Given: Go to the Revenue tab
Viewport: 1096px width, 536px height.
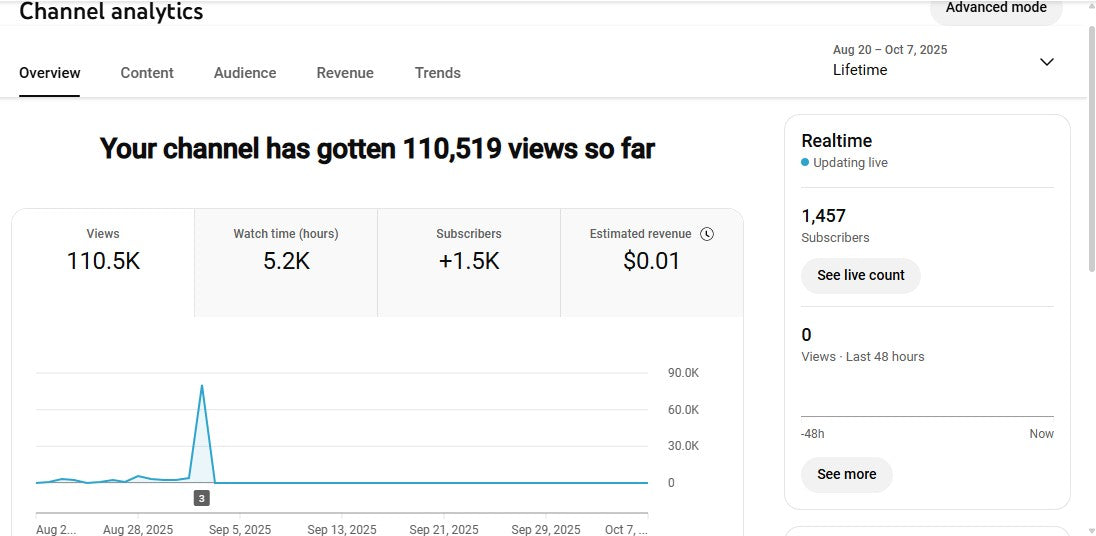Looking at the screenshot, I should coord(345,73).
